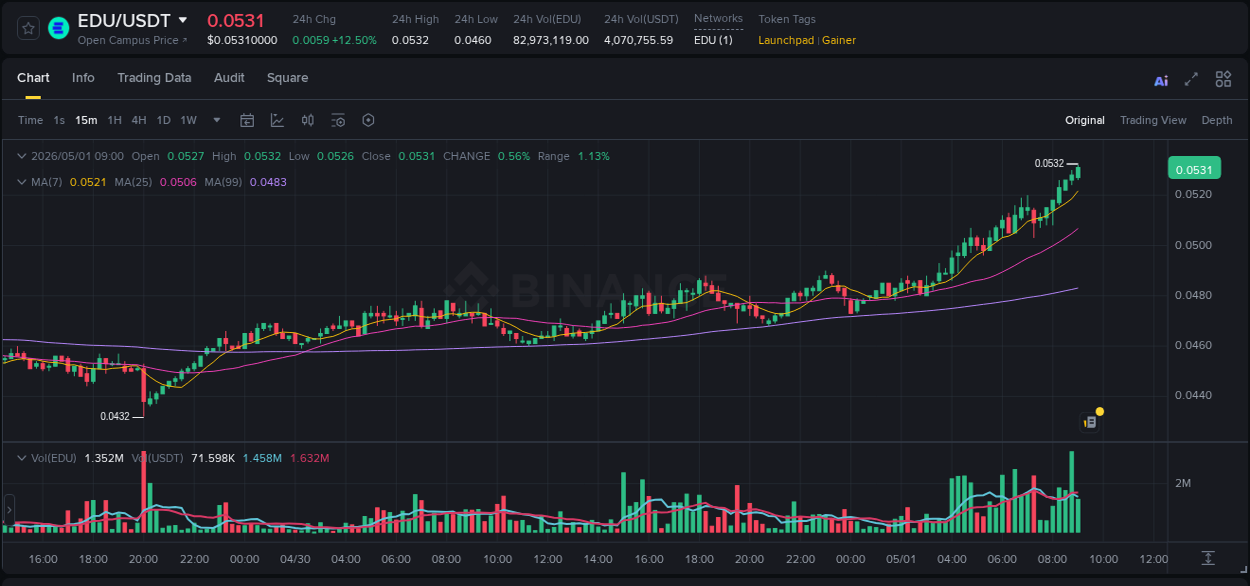Select the 1s interval

point(59,120)
